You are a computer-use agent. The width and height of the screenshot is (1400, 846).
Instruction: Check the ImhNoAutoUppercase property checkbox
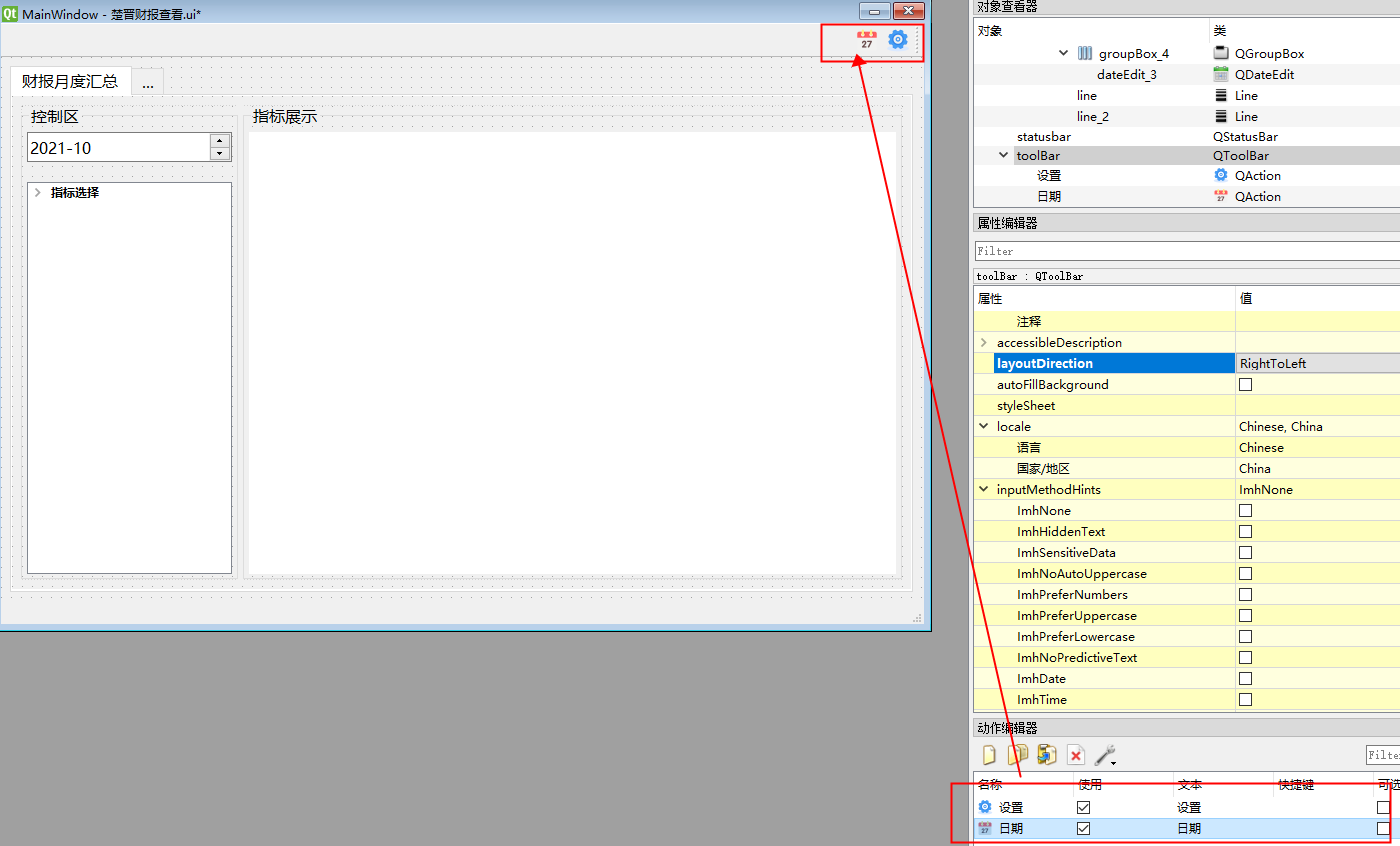pos(1245,573)
